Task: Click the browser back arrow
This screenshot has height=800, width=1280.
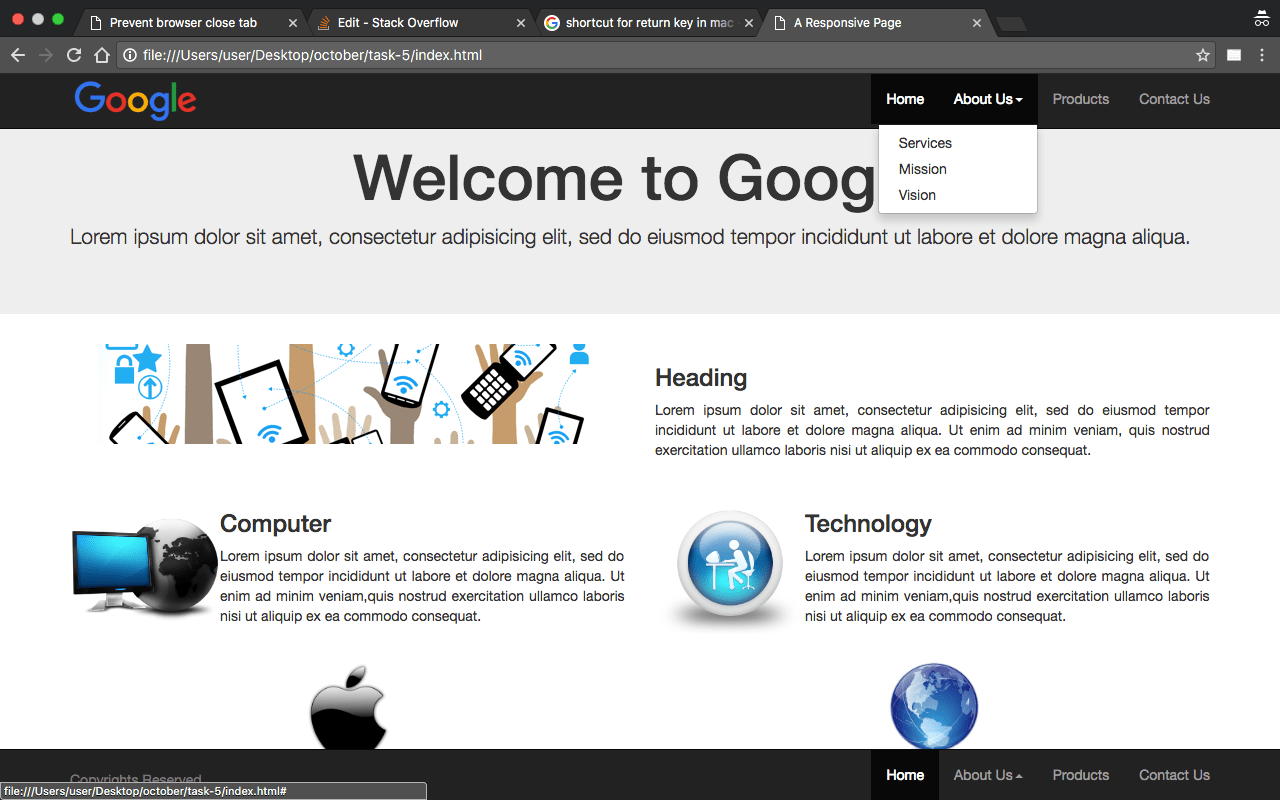Action: click(17, 55)
